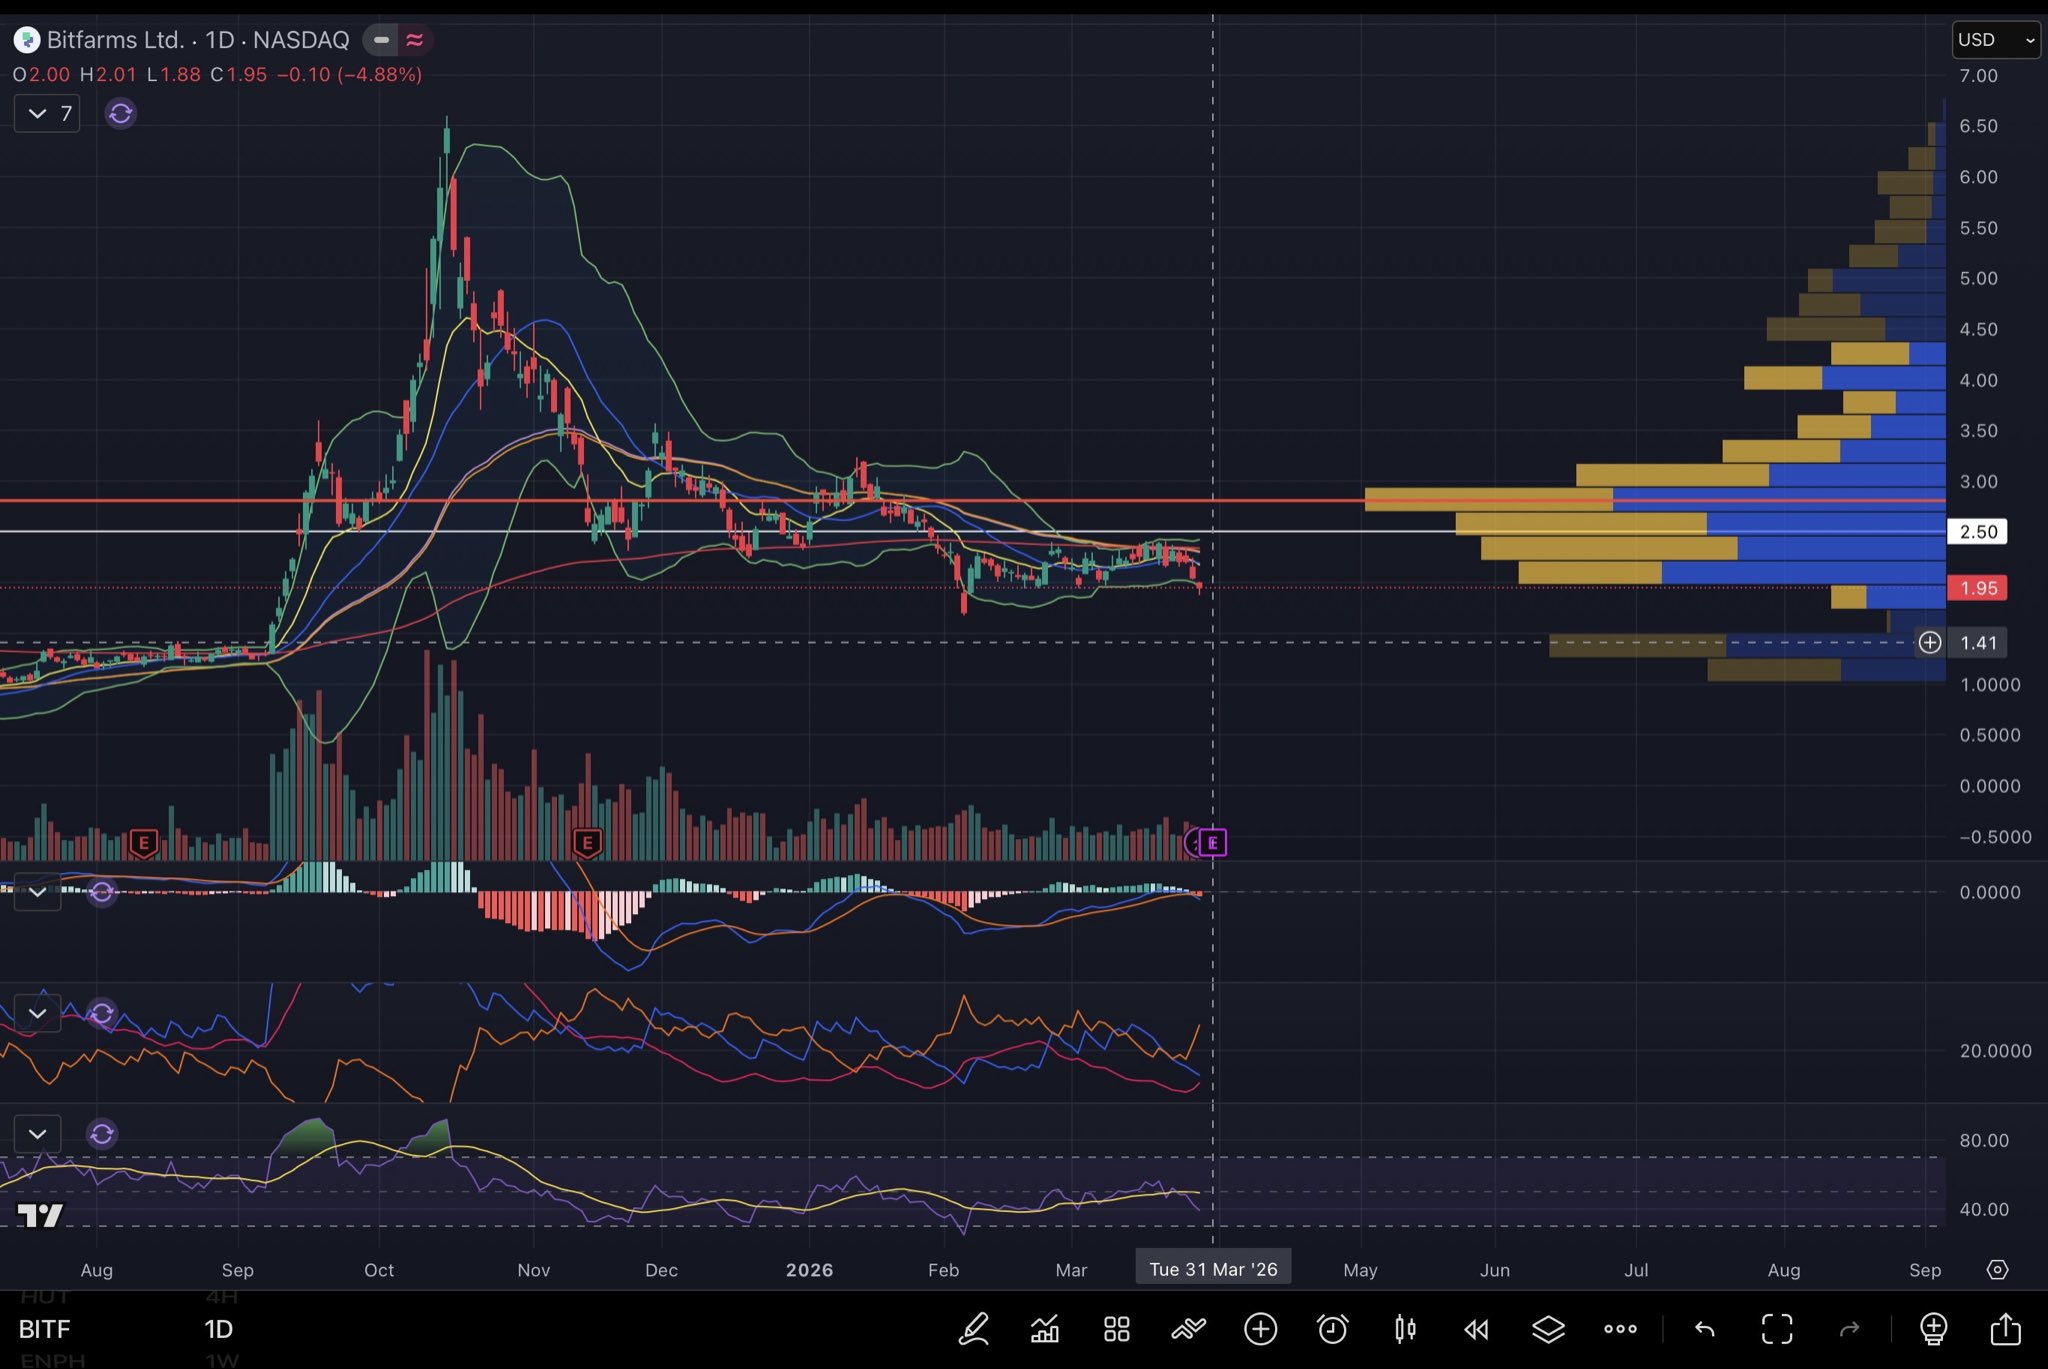2048x1369 pixels.
Task: Click the share export button
Action: click(2005, 1329)
